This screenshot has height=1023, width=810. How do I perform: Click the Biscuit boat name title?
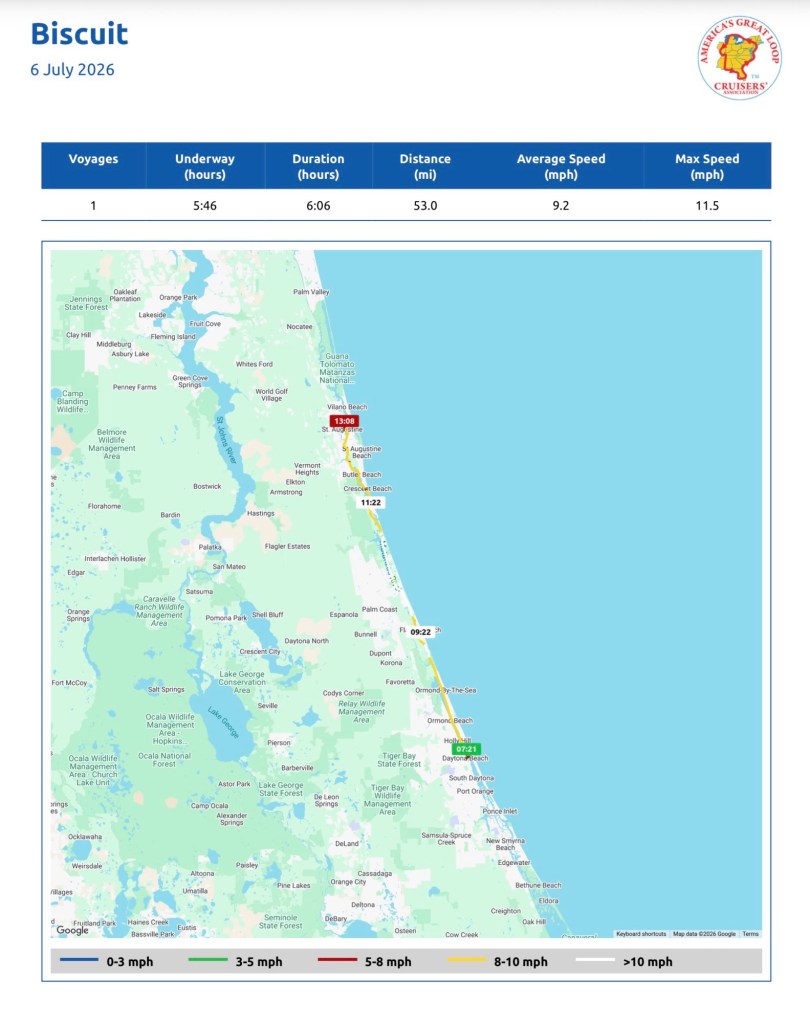point(80,34)
